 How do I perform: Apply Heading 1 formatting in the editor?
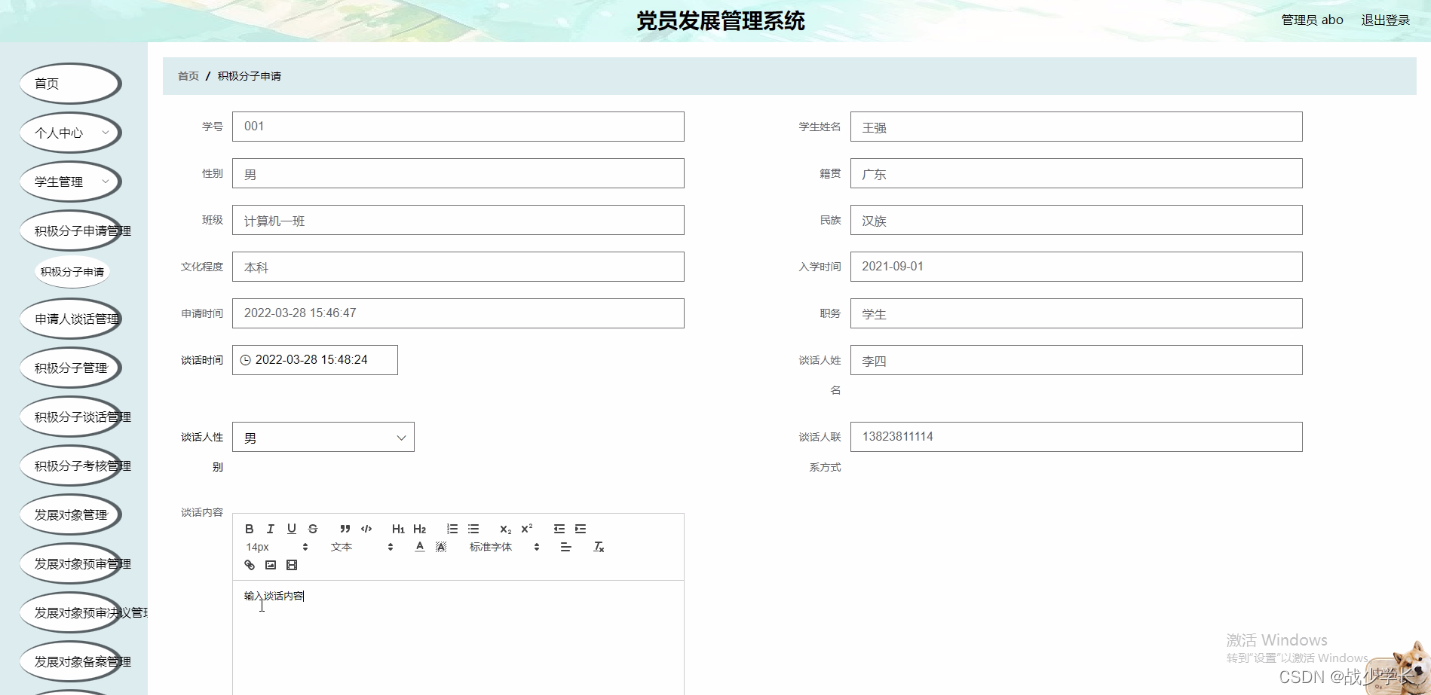pyautogui.click(x=397, y=528)
